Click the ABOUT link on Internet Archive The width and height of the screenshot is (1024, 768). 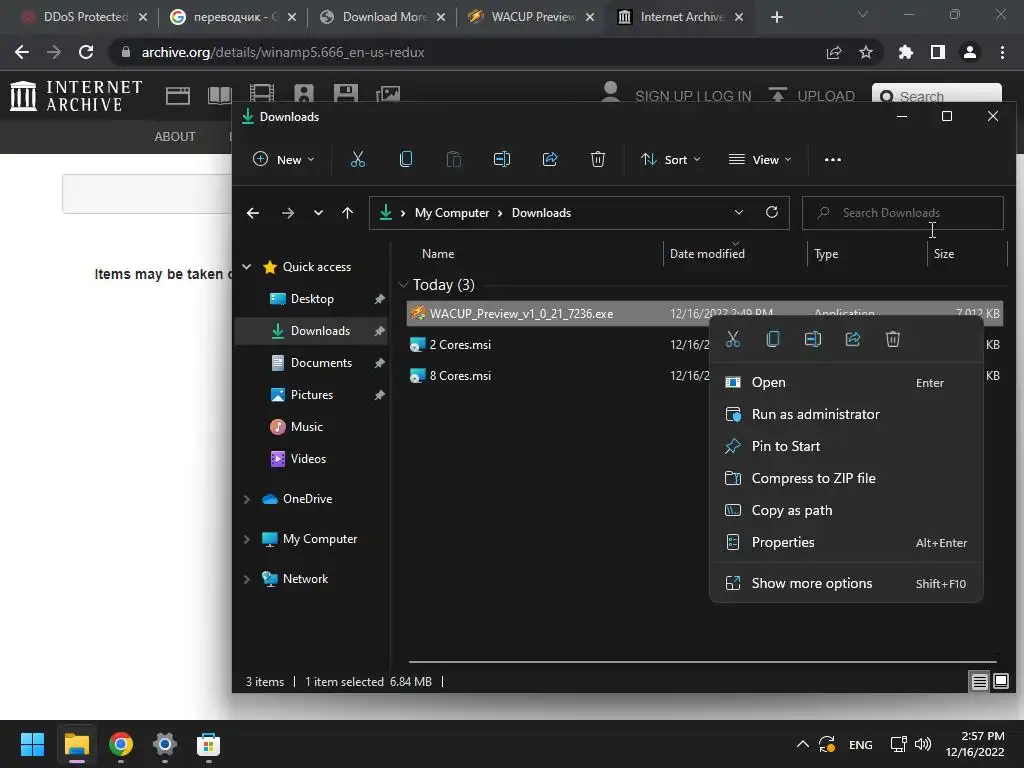coord(174,136)
